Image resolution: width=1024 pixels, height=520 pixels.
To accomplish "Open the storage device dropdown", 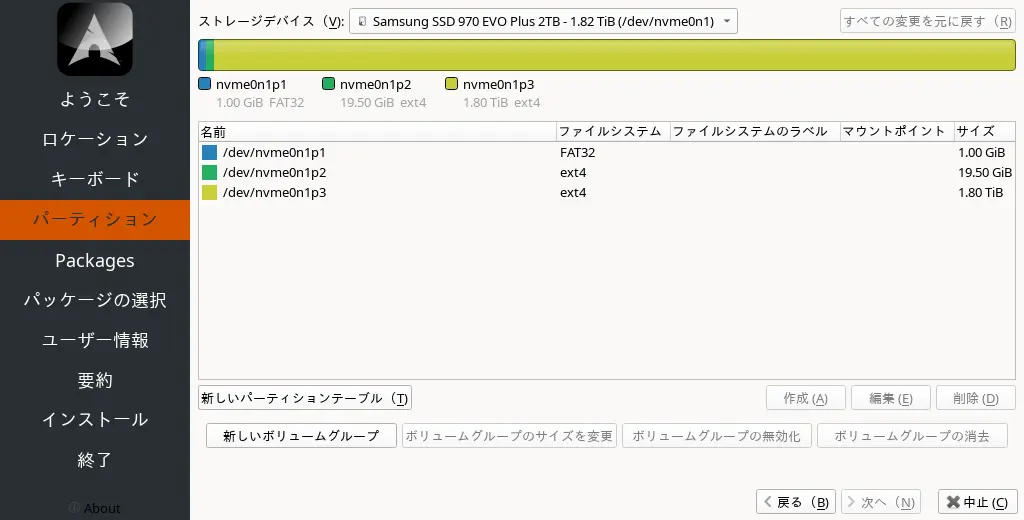I will coord(543,21).
